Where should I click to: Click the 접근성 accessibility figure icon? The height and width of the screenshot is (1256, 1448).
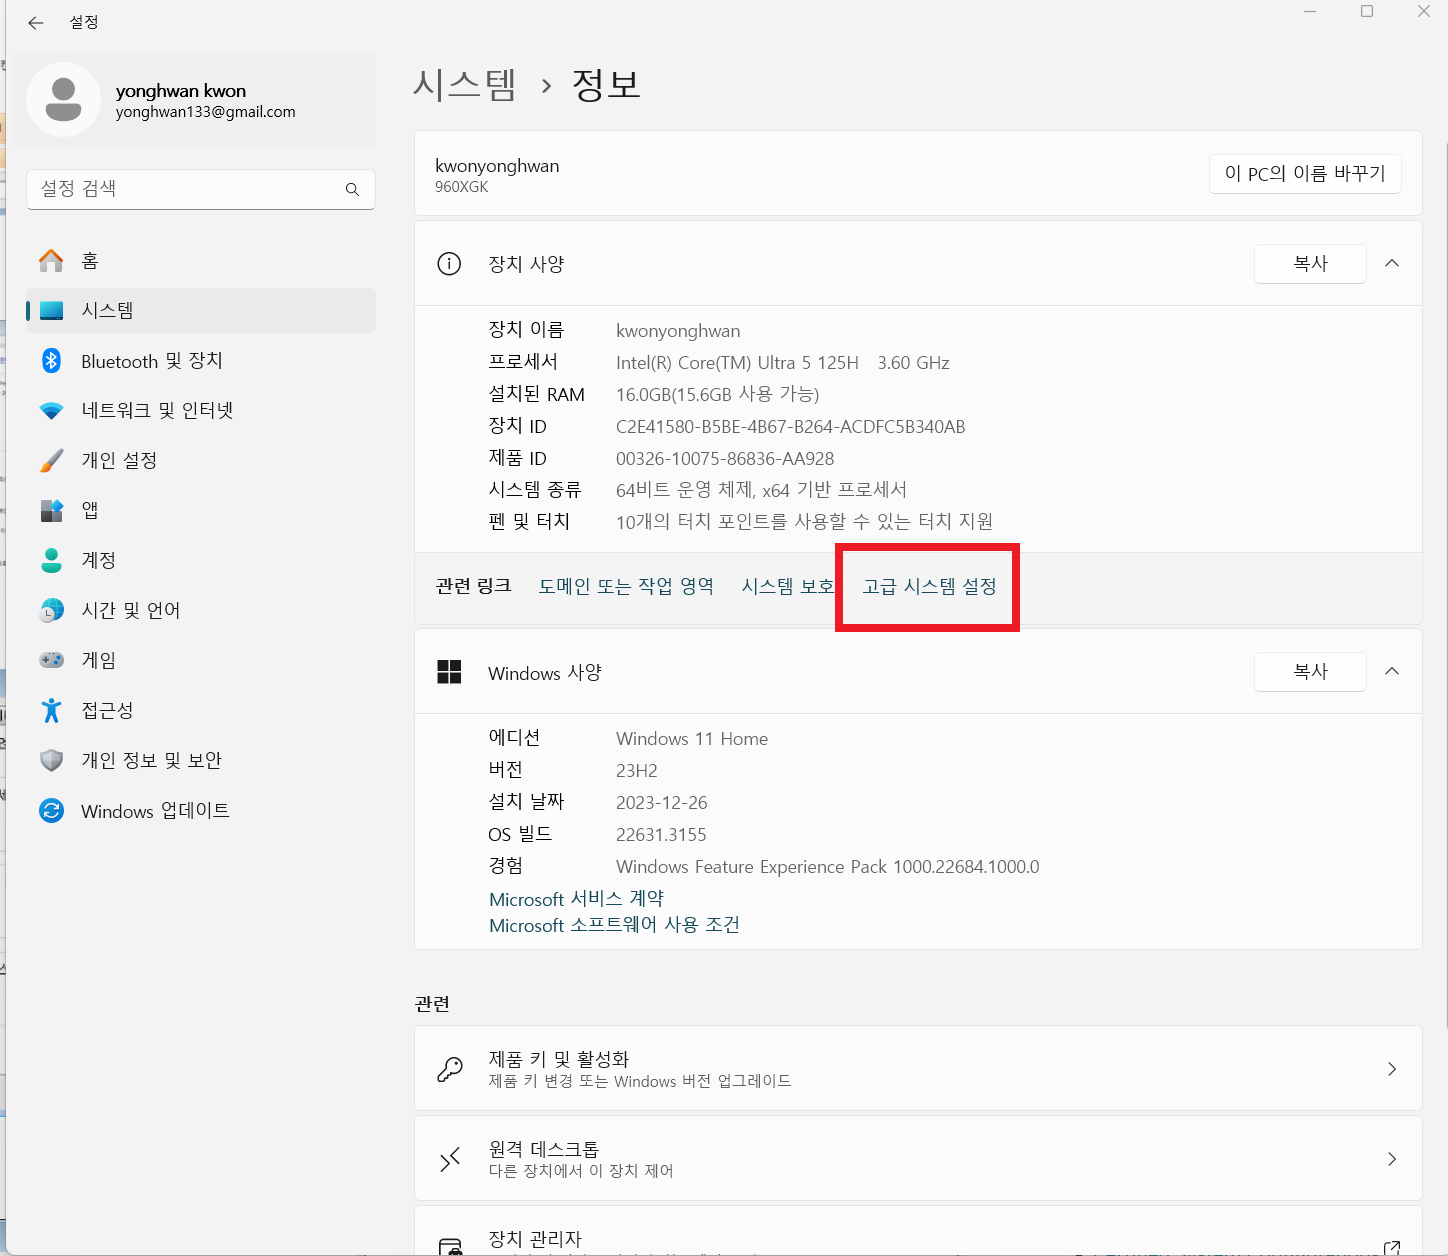(51, 710)
